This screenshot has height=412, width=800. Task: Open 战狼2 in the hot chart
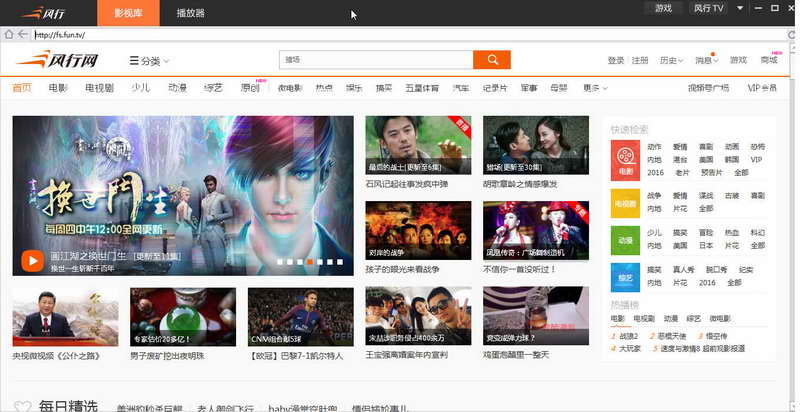tap(629, 337)
